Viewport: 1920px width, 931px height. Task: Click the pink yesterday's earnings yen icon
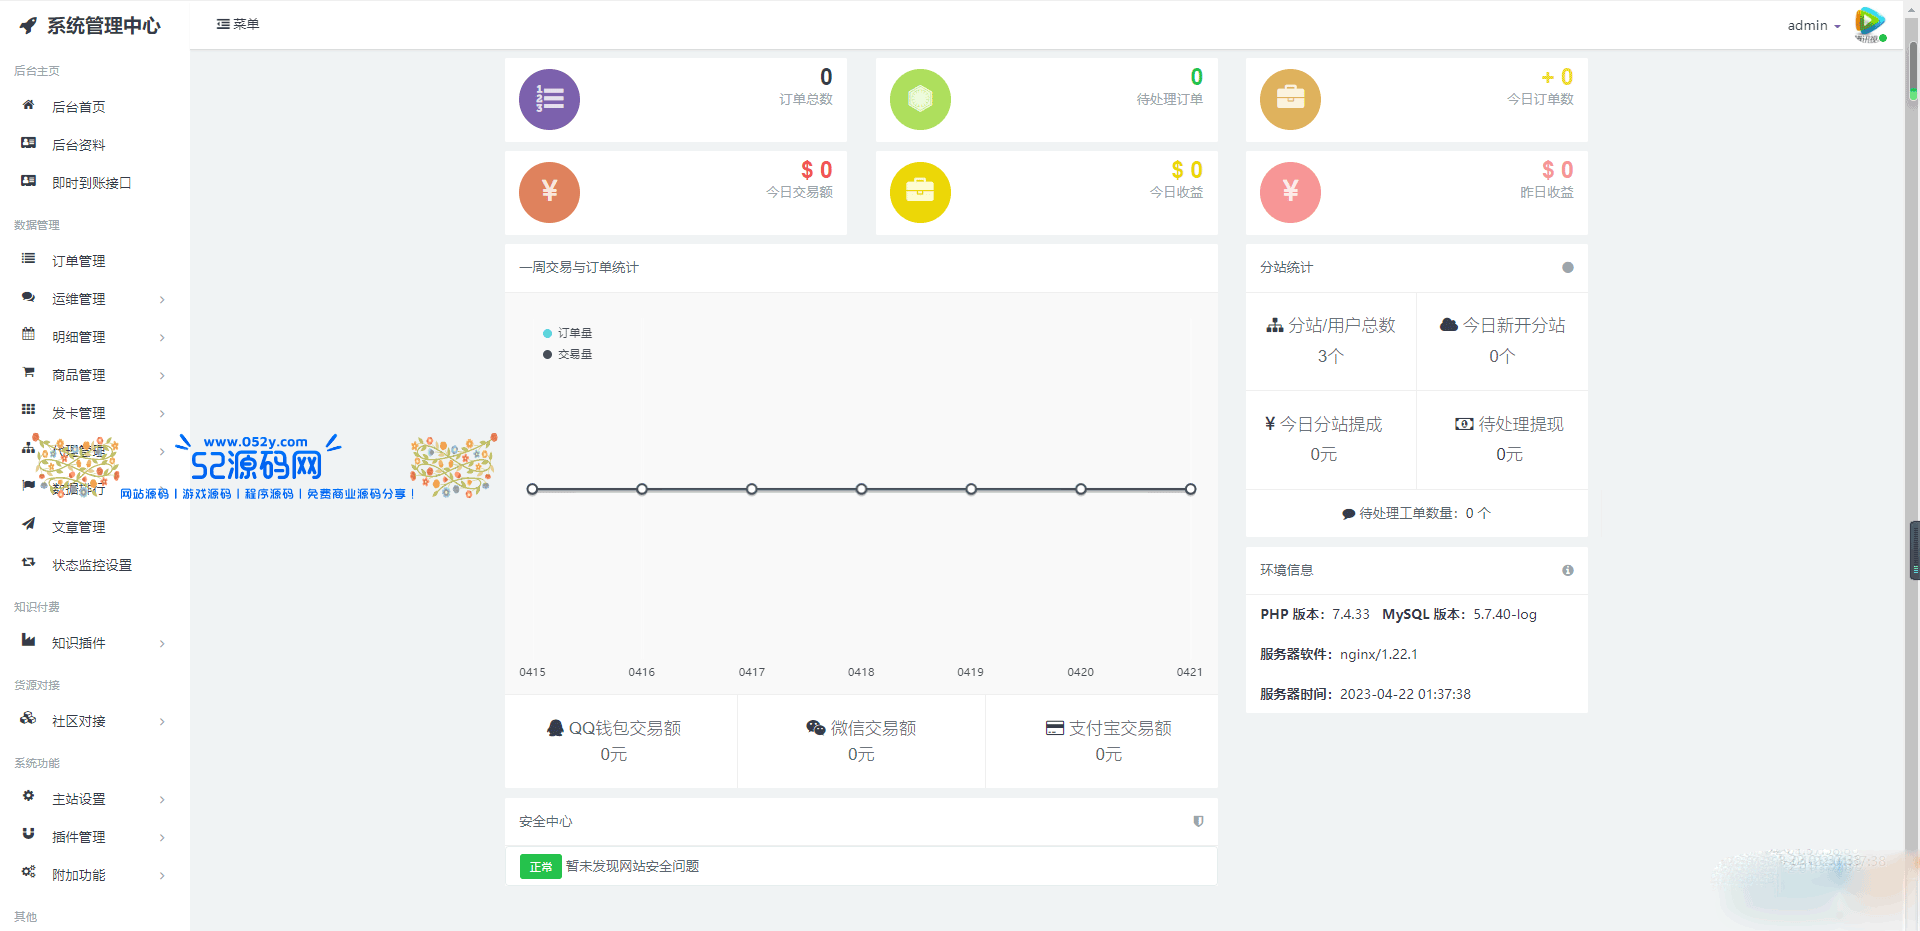click(1290, 192)
